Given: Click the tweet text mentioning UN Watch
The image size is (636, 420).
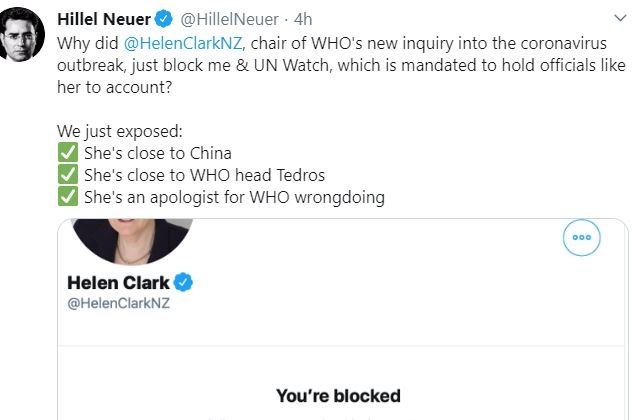Looking at the screenshot, I should [341, 65].
